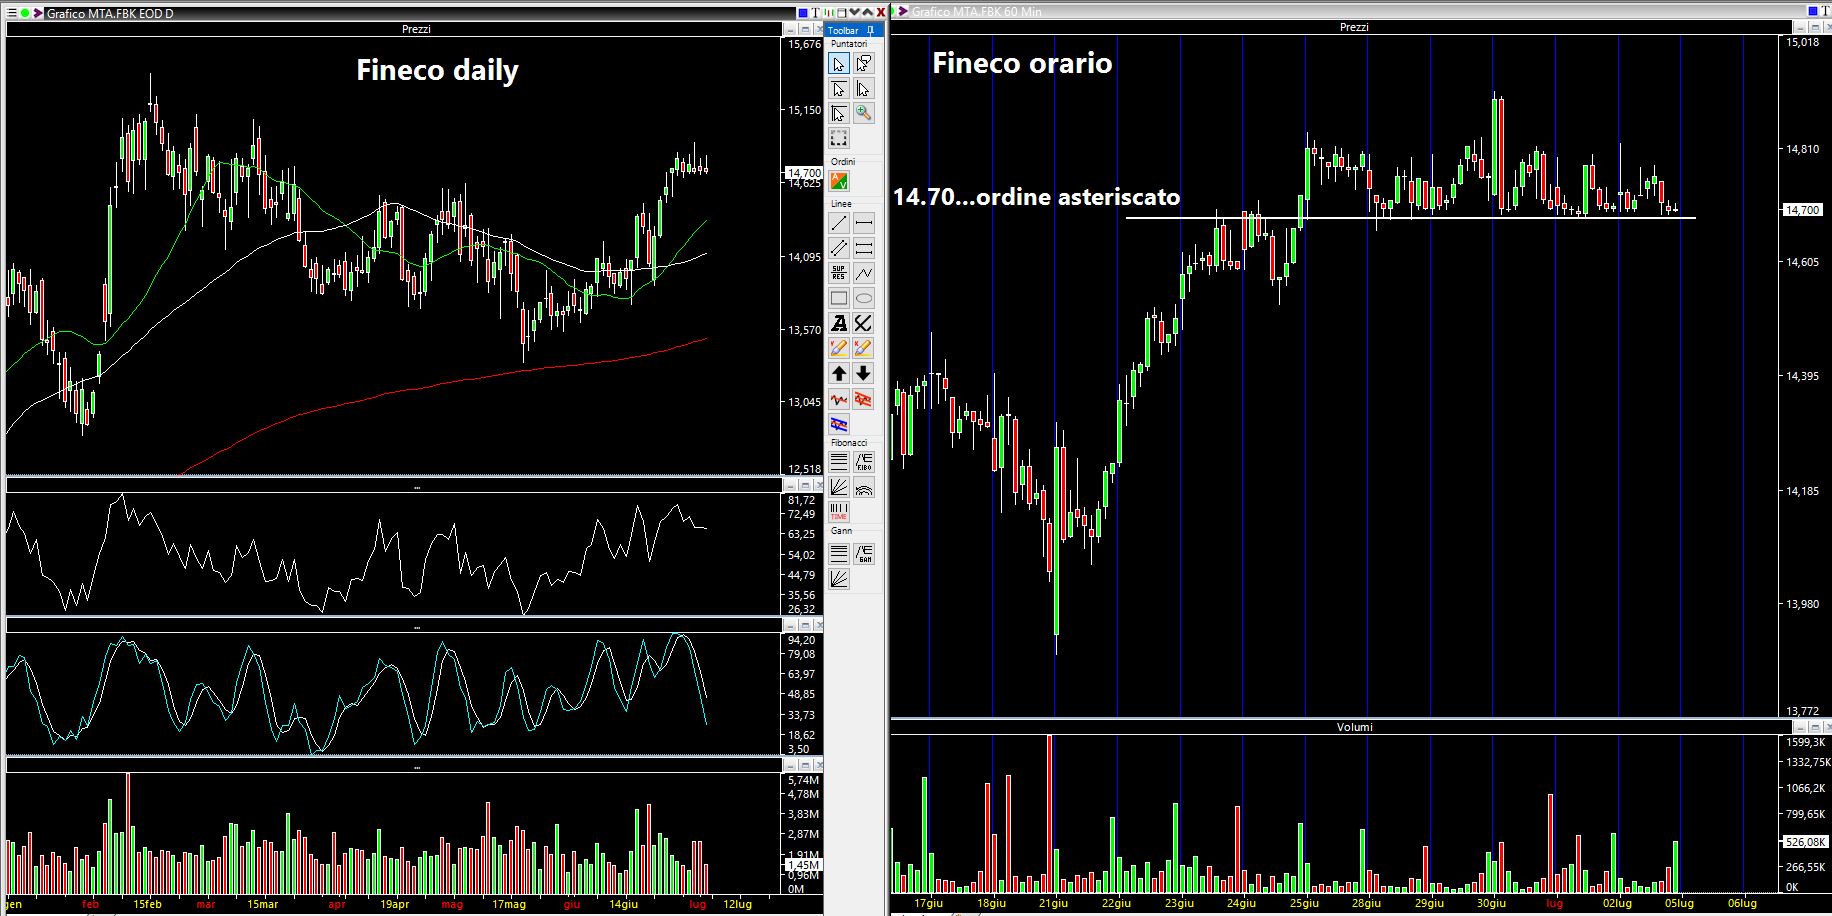Click the Prezzi header of the 60 Min chart

1354,27
